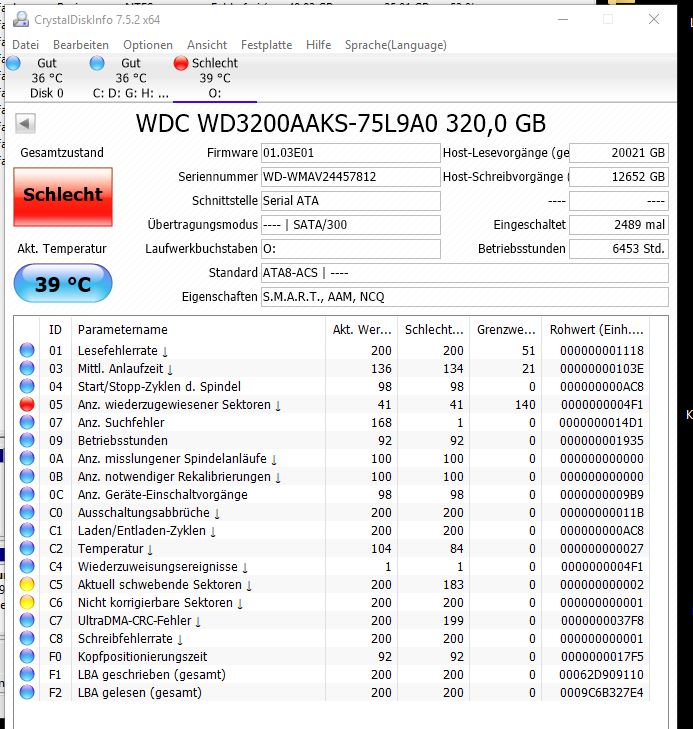The image size is (693, 729).
Task: Click the Grenzwe... column header
Action: point(506,330)
